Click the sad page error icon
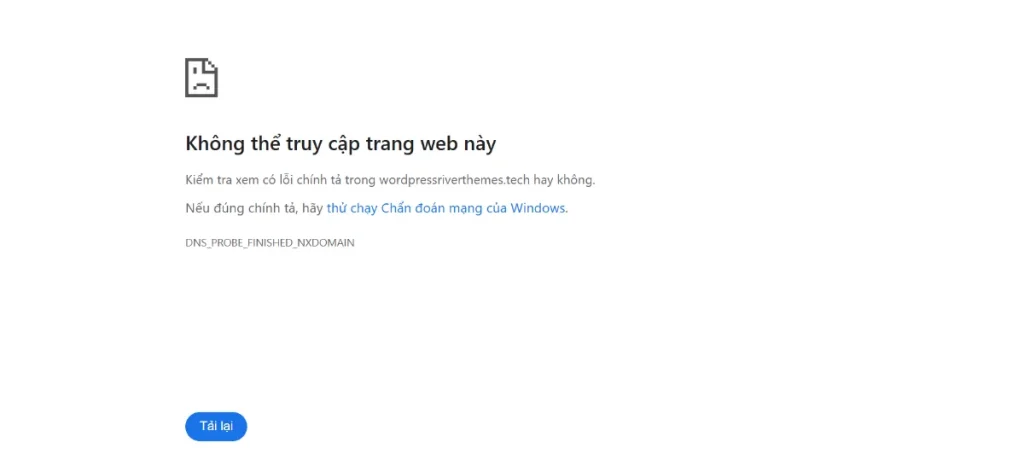Image resolution: width=1024 pixels, height=460 pixels. click(x=201, y=78)
